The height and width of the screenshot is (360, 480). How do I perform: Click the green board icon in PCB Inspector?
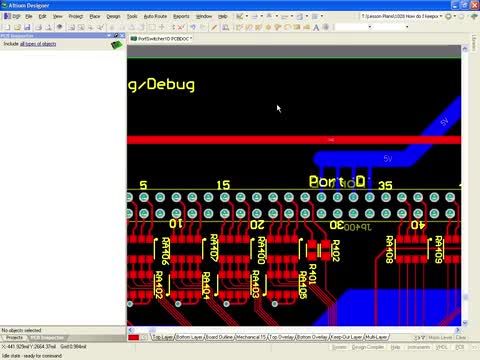click(x=116, y=44)
